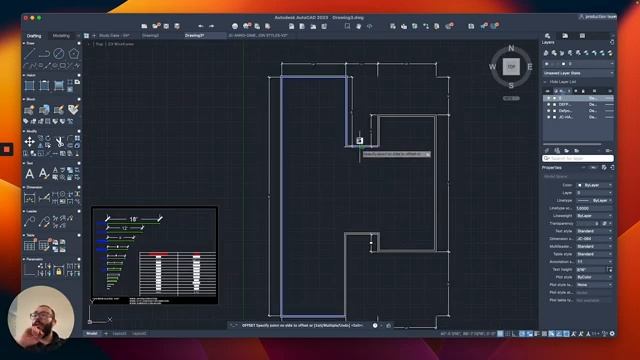
Task: Switch to the Drawing2 file tab
Action: 150,36
